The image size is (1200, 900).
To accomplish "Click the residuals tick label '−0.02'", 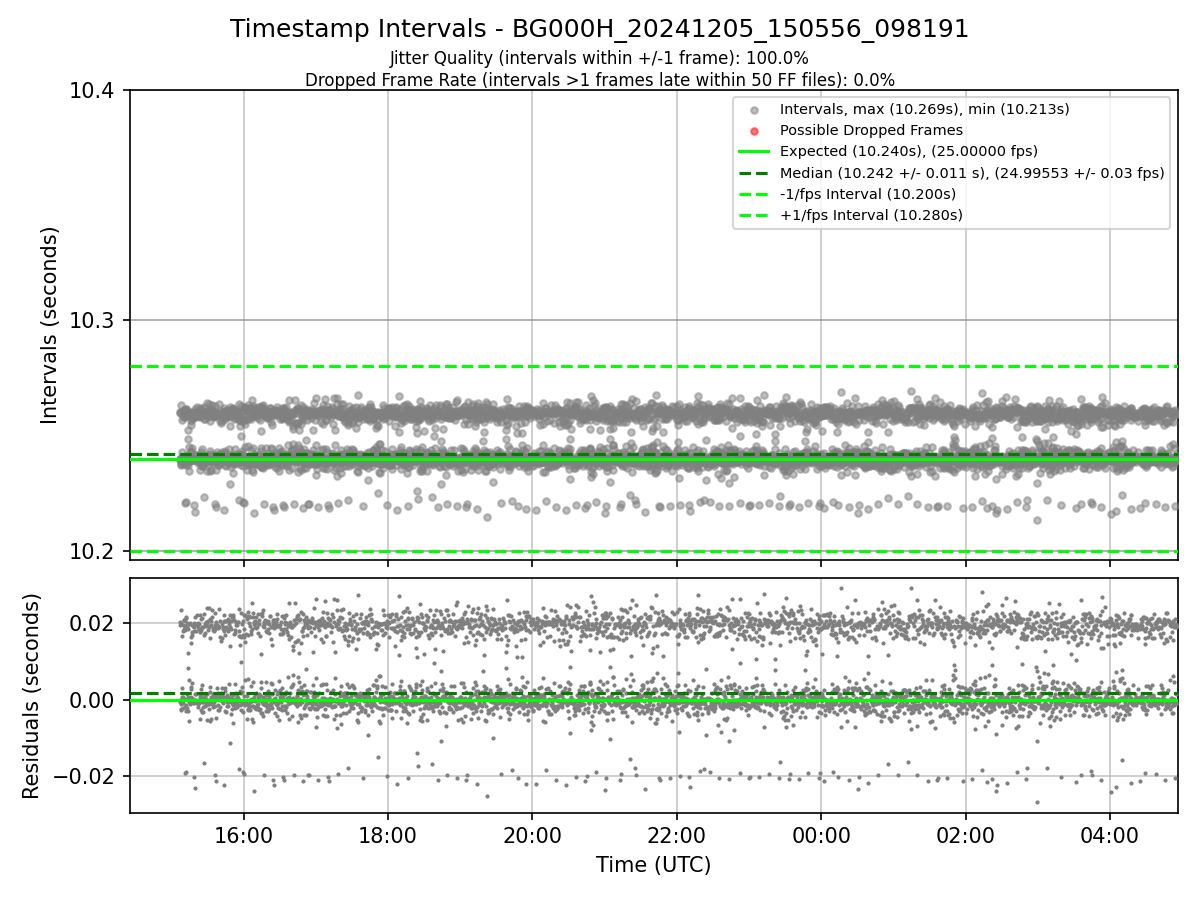I will [86, 776].
